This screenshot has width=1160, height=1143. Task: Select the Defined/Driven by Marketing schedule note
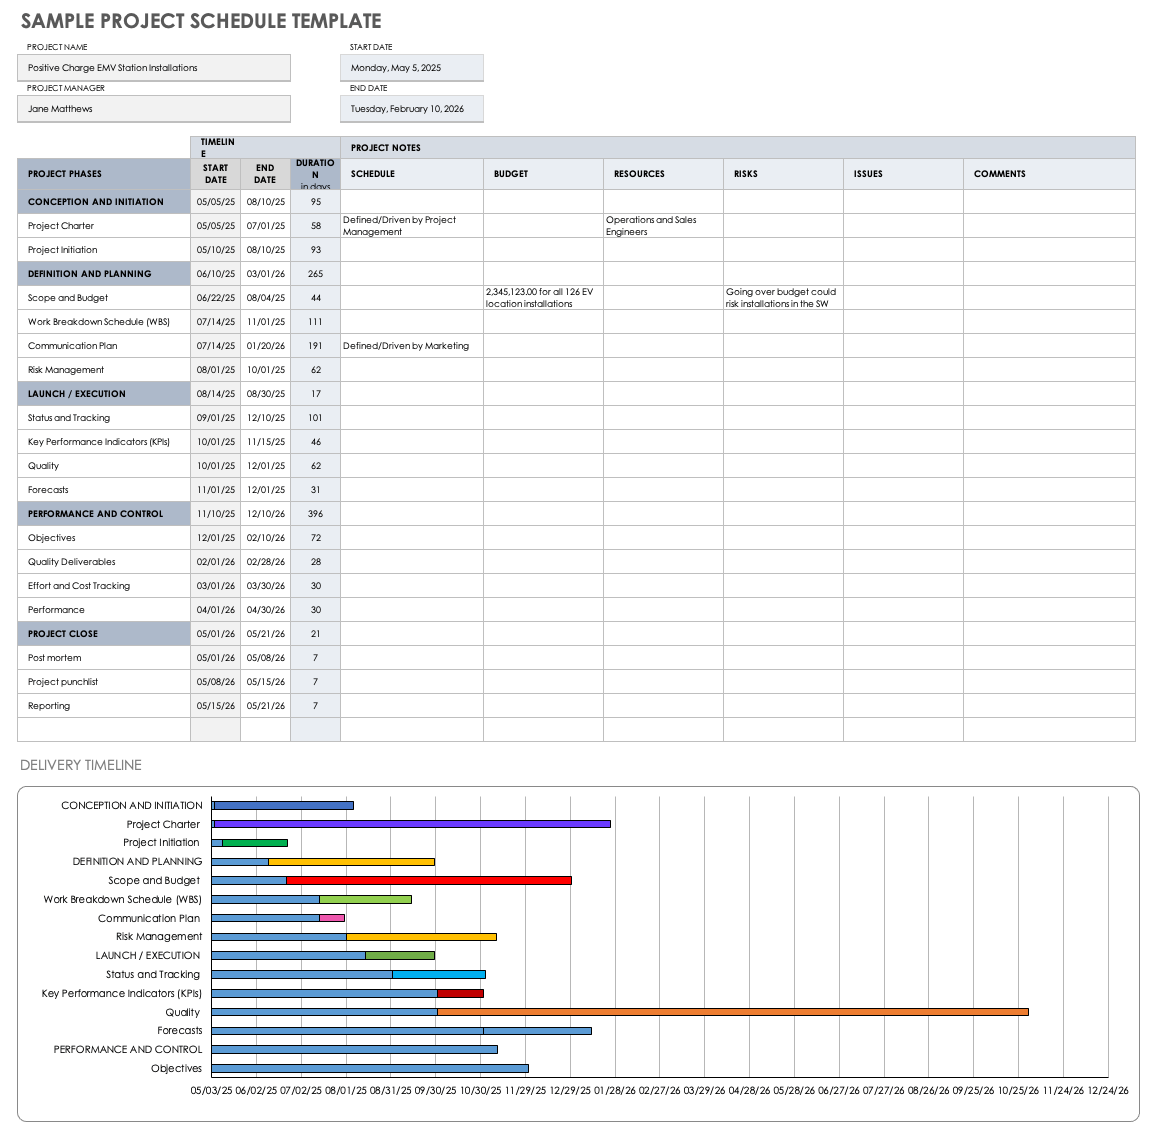click(410, 345)
